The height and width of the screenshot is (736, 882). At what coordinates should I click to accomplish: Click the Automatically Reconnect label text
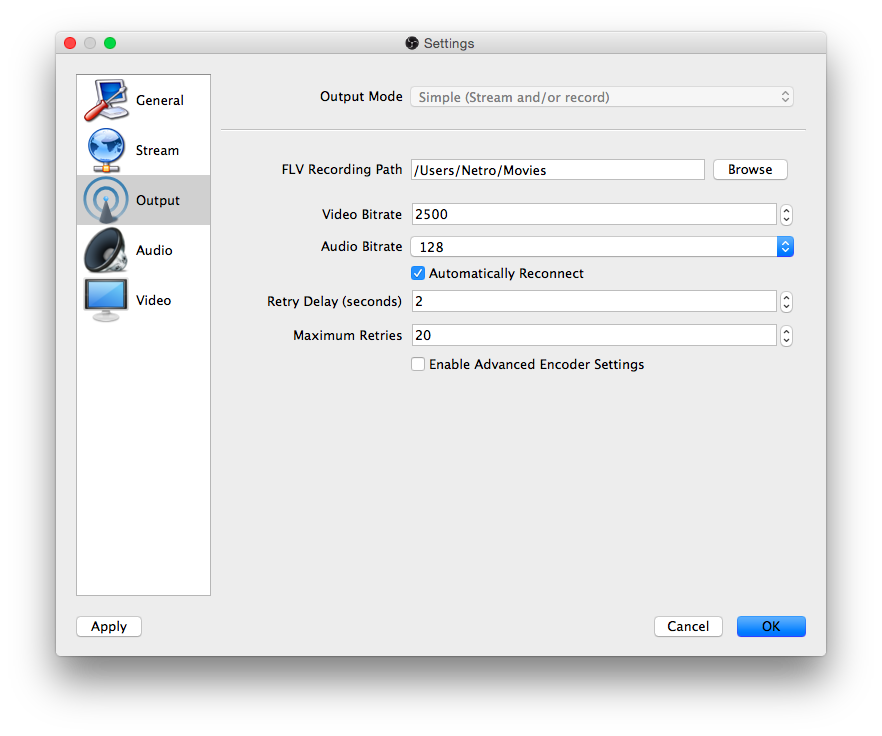(506, 273)
